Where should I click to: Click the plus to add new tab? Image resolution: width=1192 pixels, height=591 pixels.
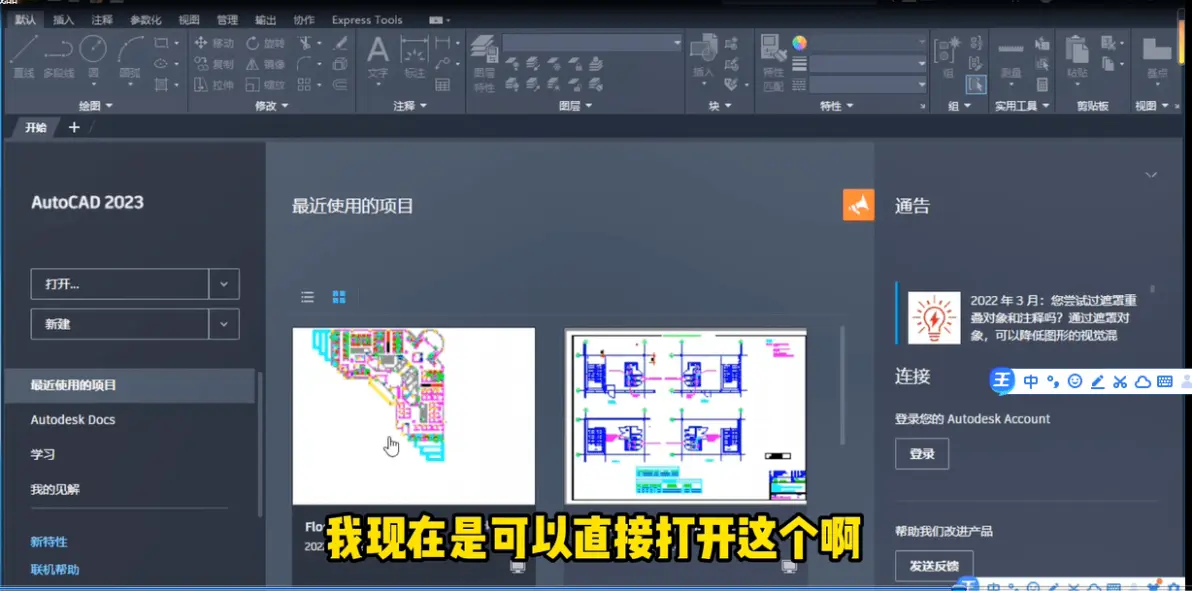click(74, 127)
